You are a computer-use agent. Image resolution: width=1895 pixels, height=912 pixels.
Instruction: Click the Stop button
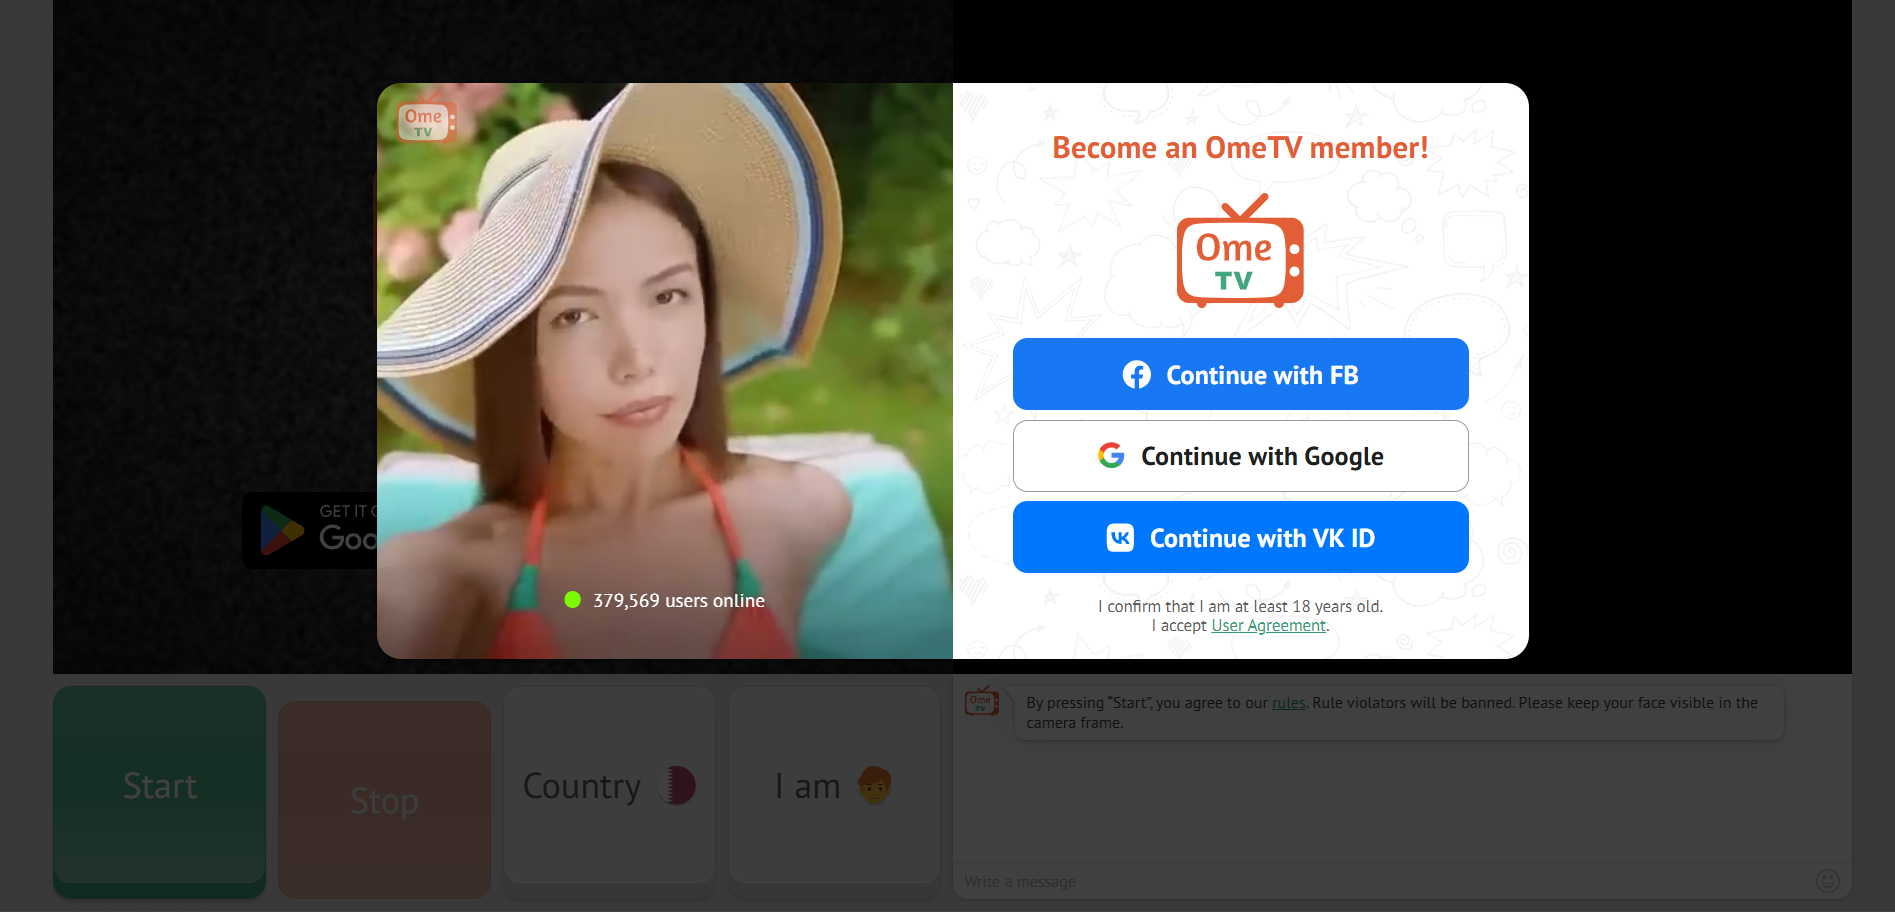(x=384, y=799)
